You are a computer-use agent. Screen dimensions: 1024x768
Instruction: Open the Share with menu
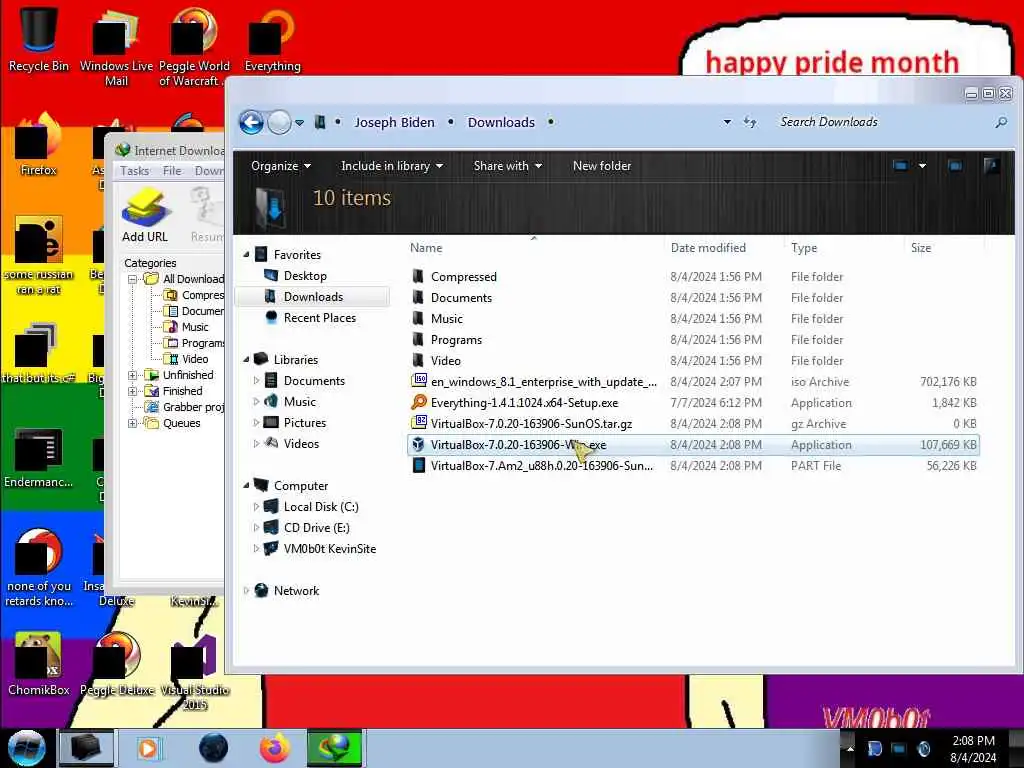507,166
